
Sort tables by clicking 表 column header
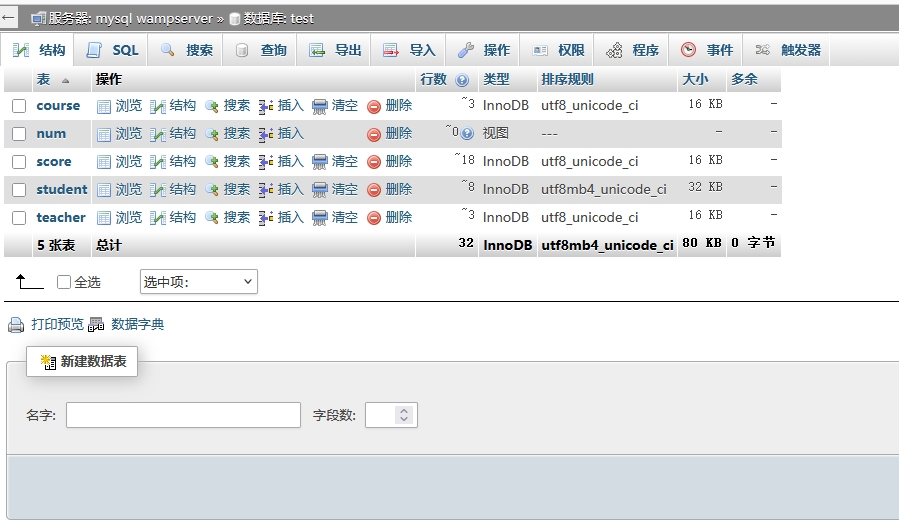coord(44,80)
